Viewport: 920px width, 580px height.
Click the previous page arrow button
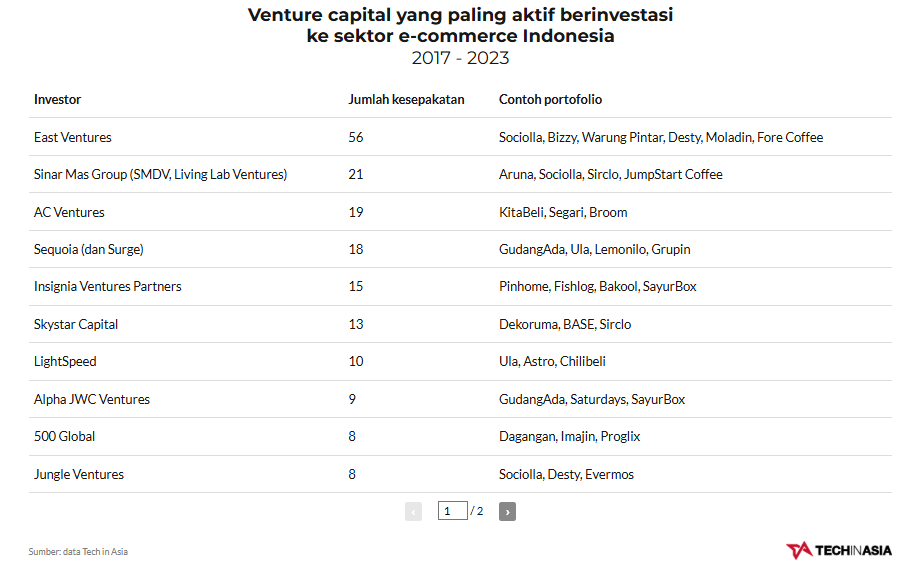[413, 511]
